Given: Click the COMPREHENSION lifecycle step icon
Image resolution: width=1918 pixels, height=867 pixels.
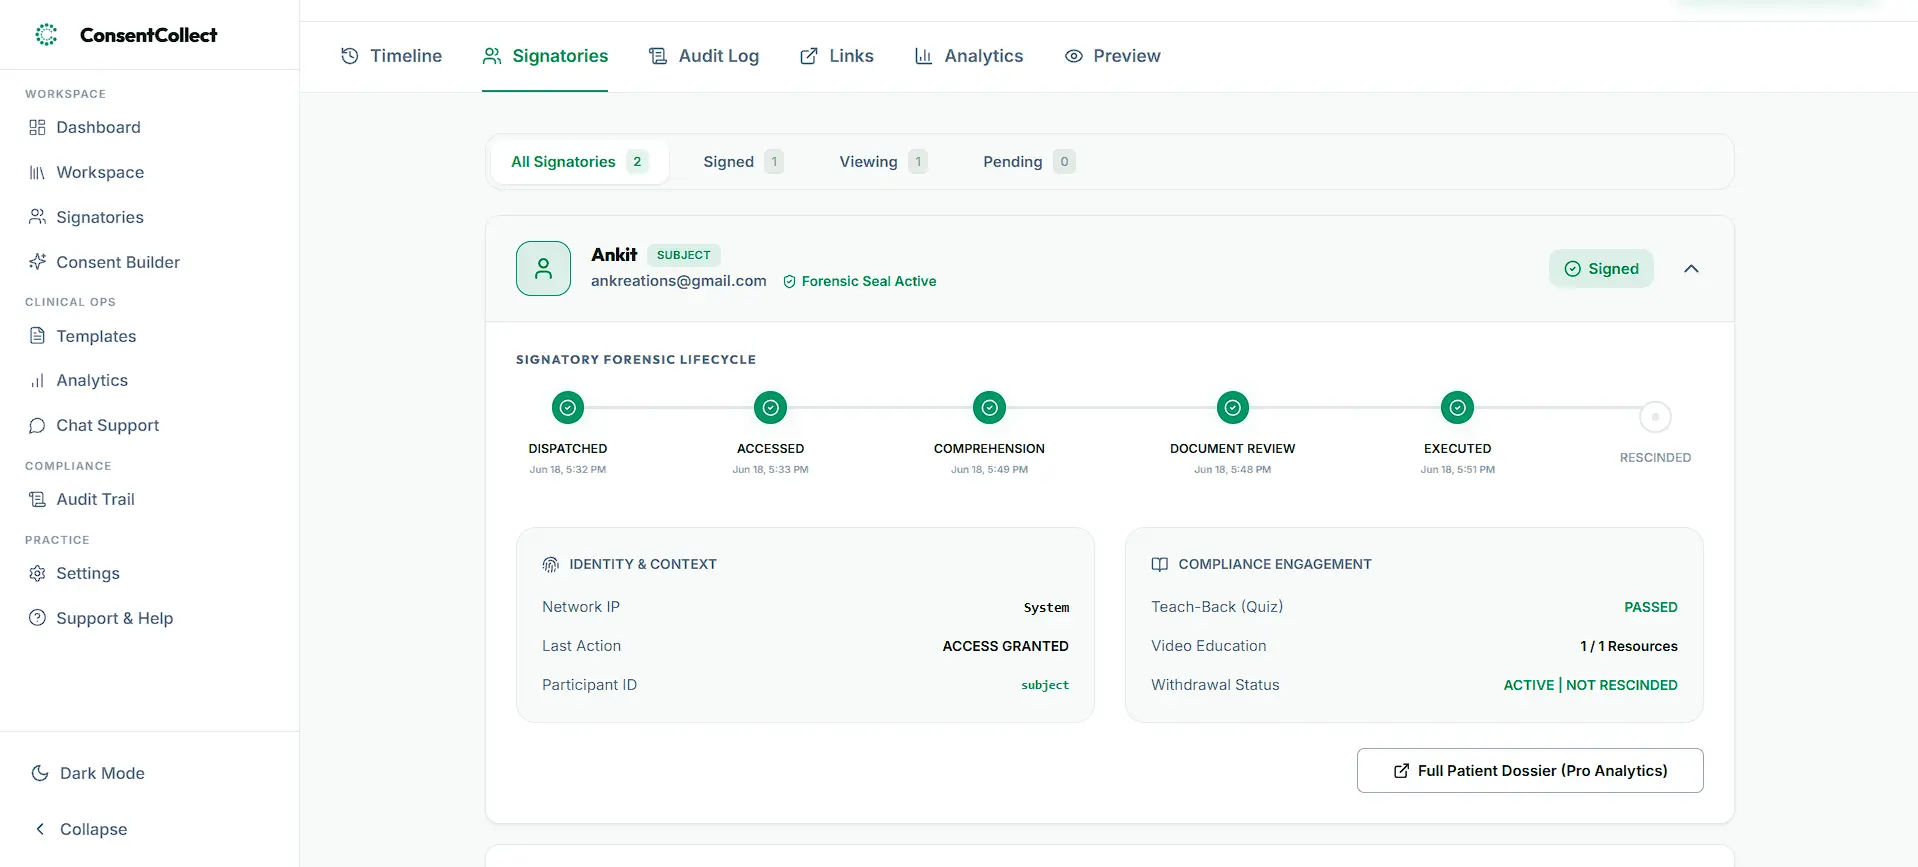Looking at the screenshot, I should tap(989, 408).
